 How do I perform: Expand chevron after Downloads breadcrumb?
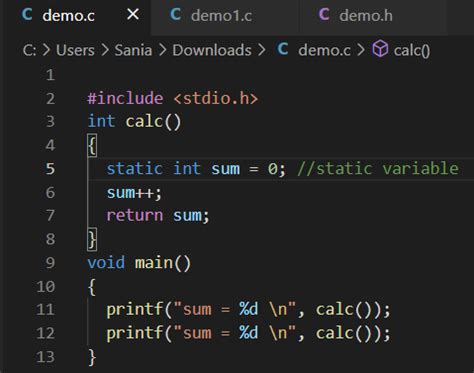pos(262,50)
